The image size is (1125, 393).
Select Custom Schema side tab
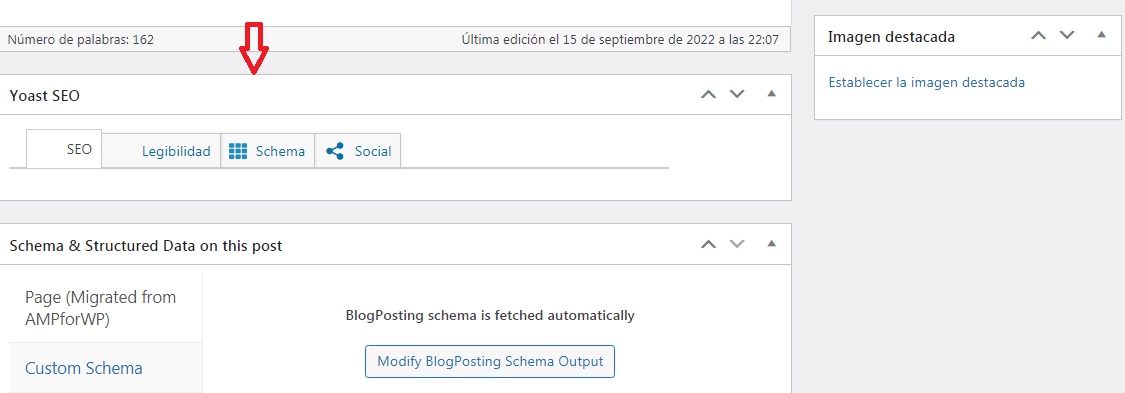(83, 369)
